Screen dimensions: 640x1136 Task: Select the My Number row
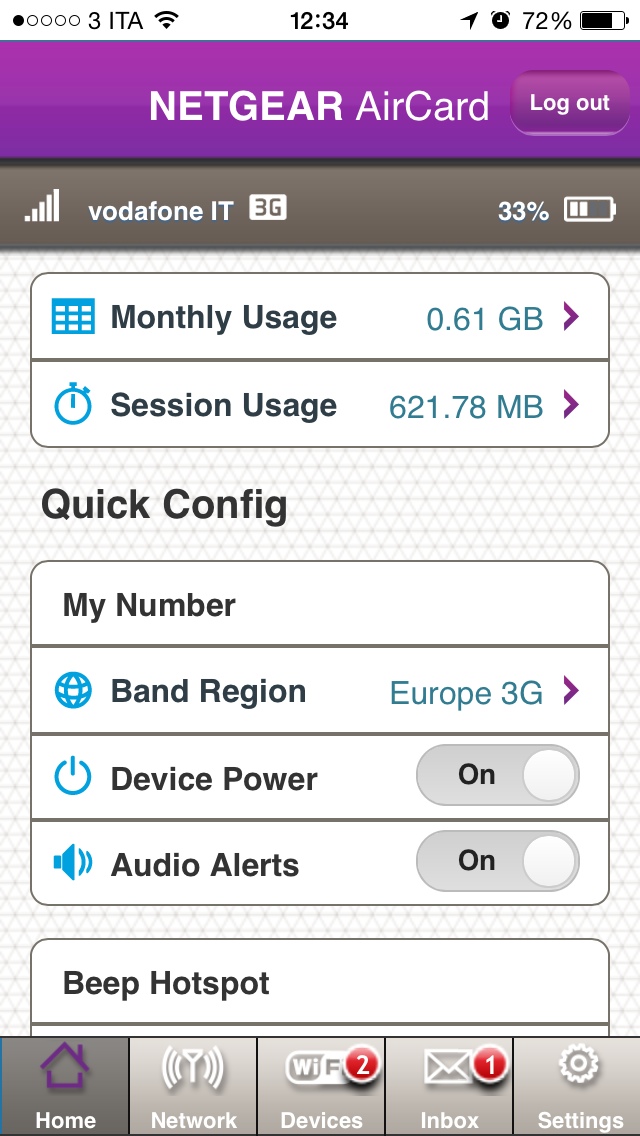coord(320,605)
